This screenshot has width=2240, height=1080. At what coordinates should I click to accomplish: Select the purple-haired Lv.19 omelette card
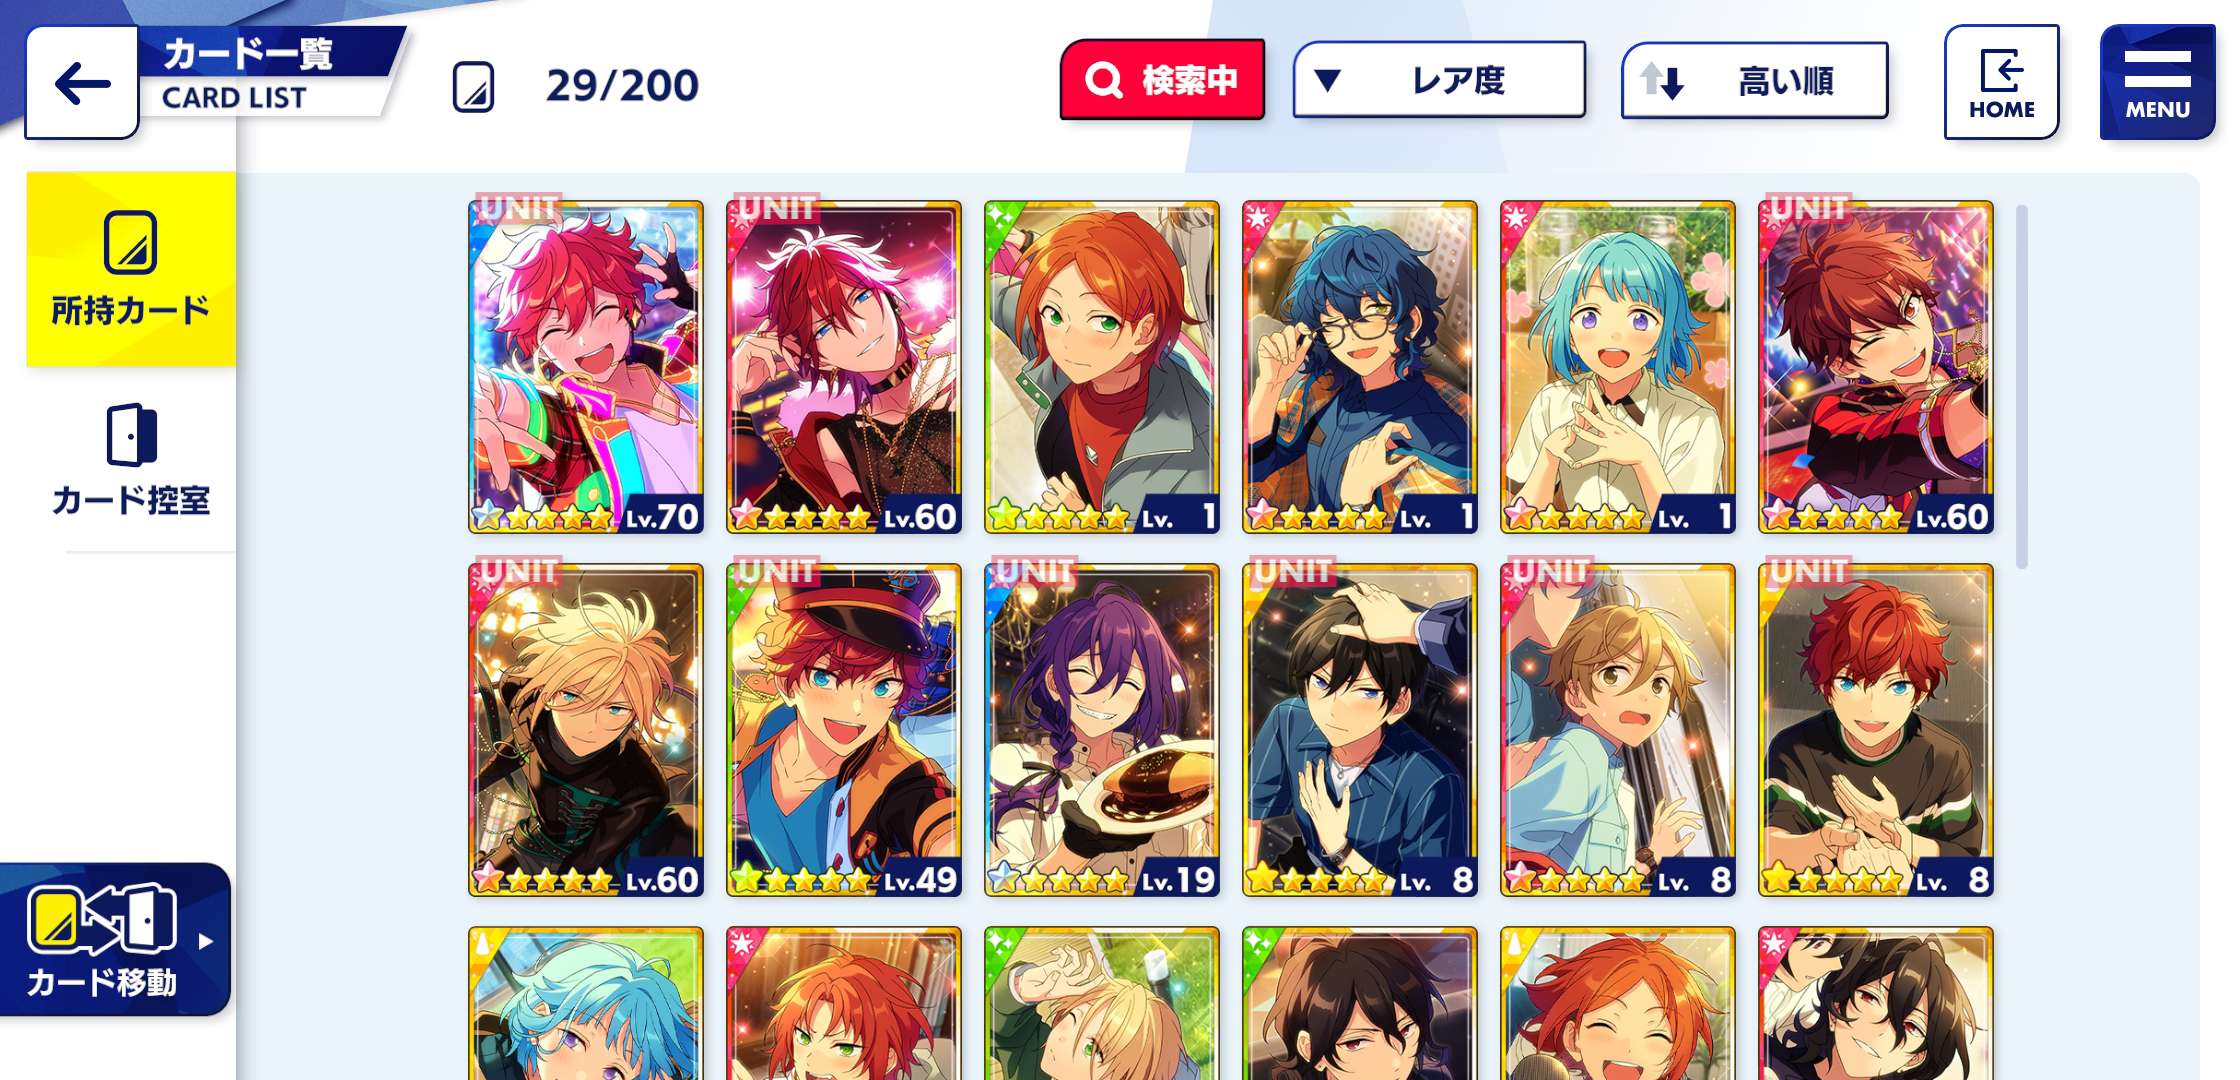point(1102,730)
